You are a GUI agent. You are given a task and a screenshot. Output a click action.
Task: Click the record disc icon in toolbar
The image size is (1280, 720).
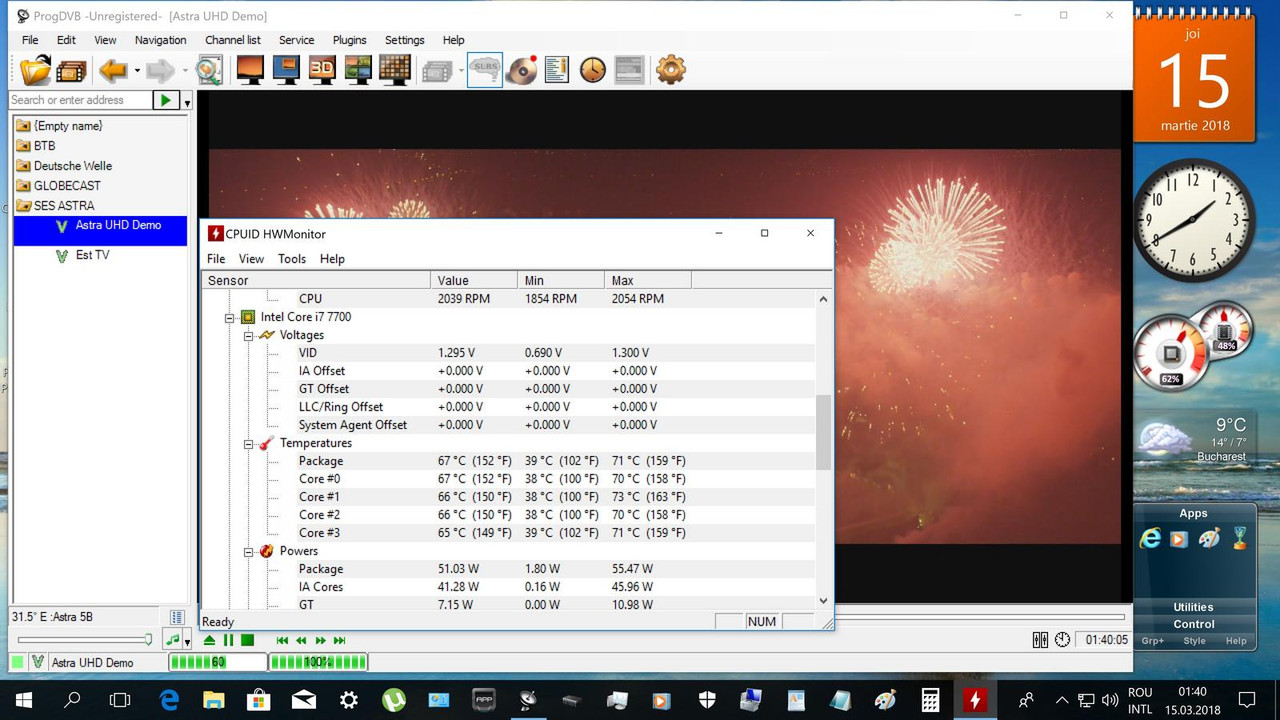(x=522, y=70)
